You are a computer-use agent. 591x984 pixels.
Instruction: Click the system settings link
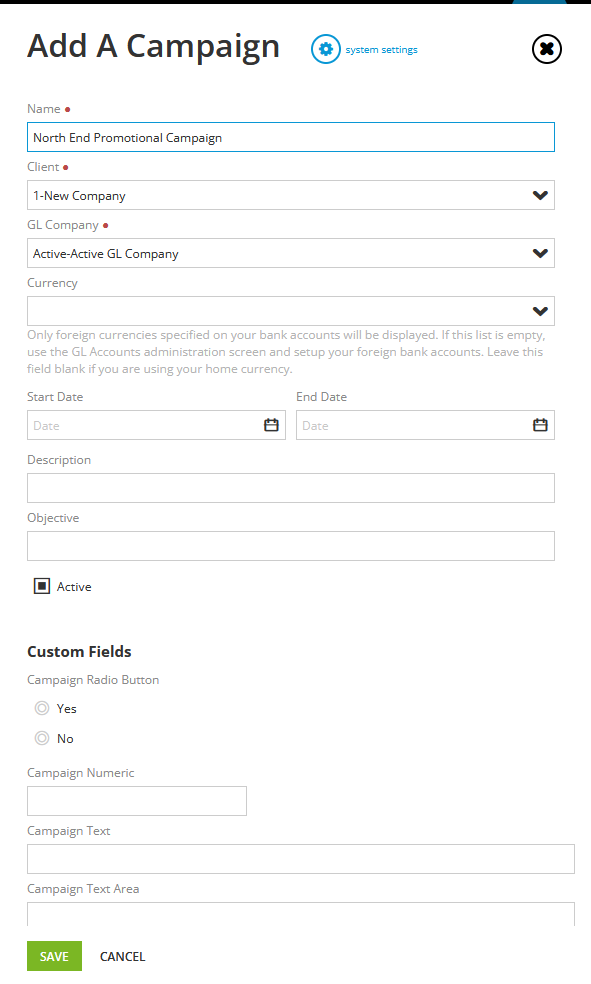[x=381, y=50]
